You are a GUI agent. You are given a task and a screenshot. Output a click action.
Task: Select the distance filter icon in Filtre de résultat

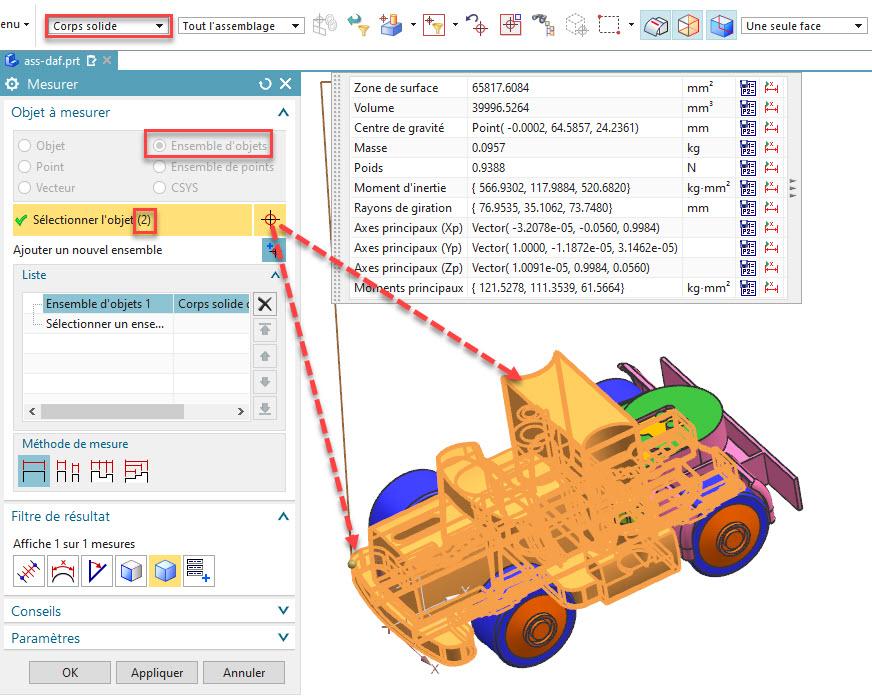pyautogui.click(x=29, y=571)
